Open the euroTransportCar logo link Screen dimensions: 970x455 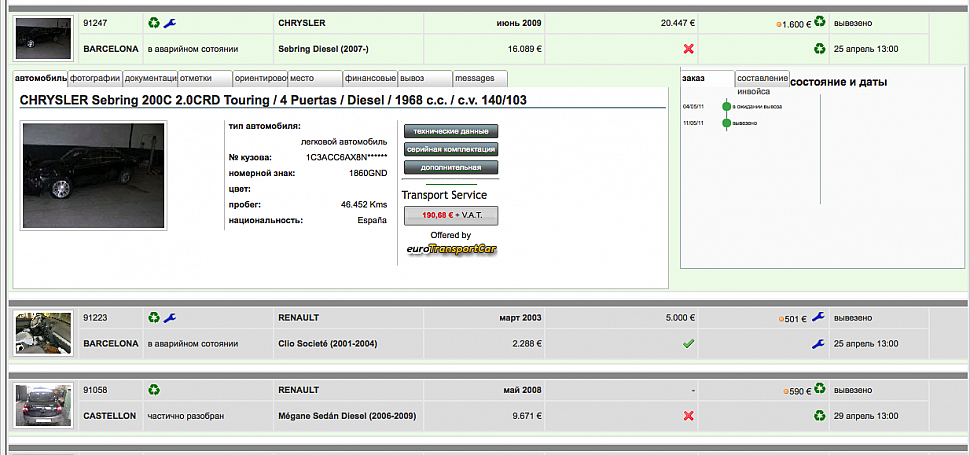451,249
